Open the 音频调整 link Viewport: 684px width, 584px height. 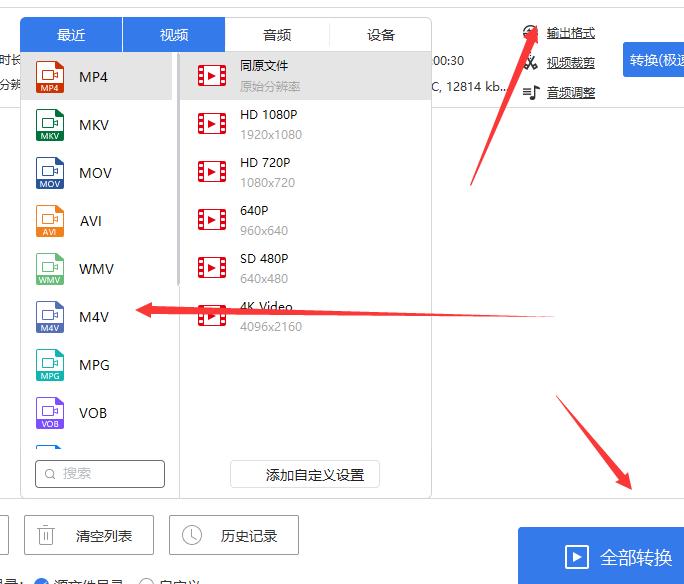pyautogui.click(x=571, y=92)
